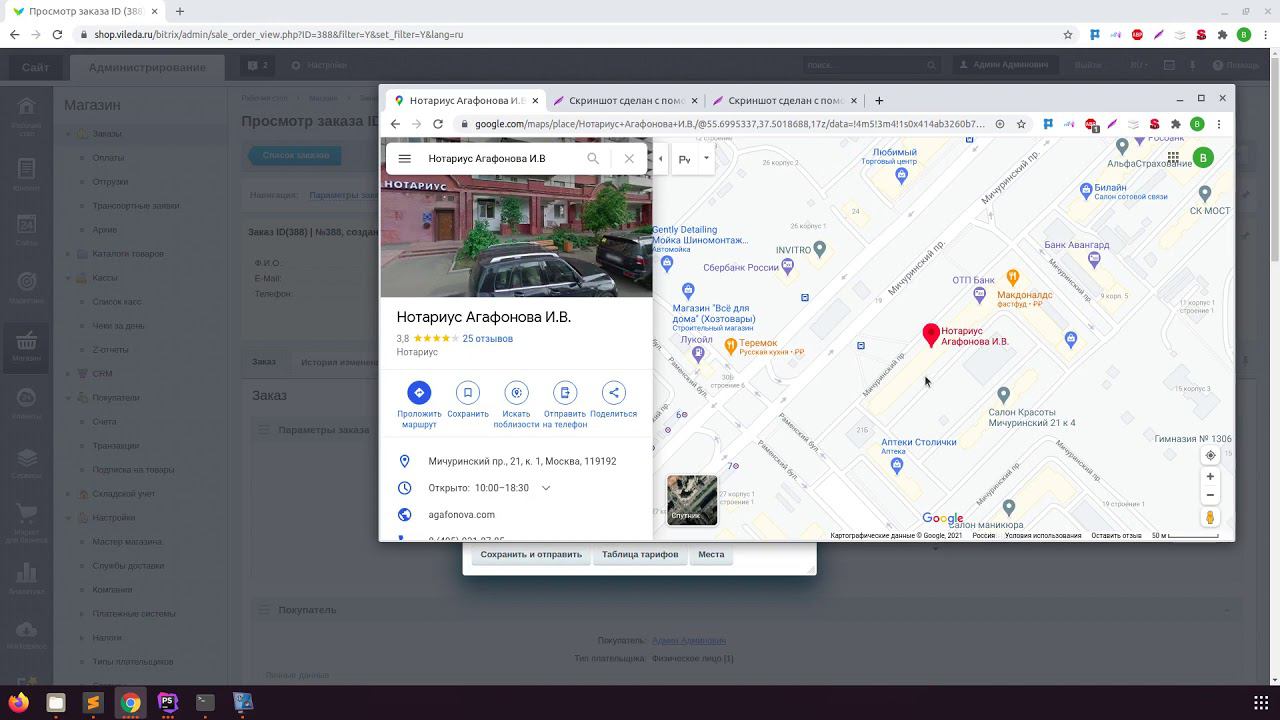Open the Магазин basket icon in sidebar
This screenshot has height=720, width=1280.
26,345
